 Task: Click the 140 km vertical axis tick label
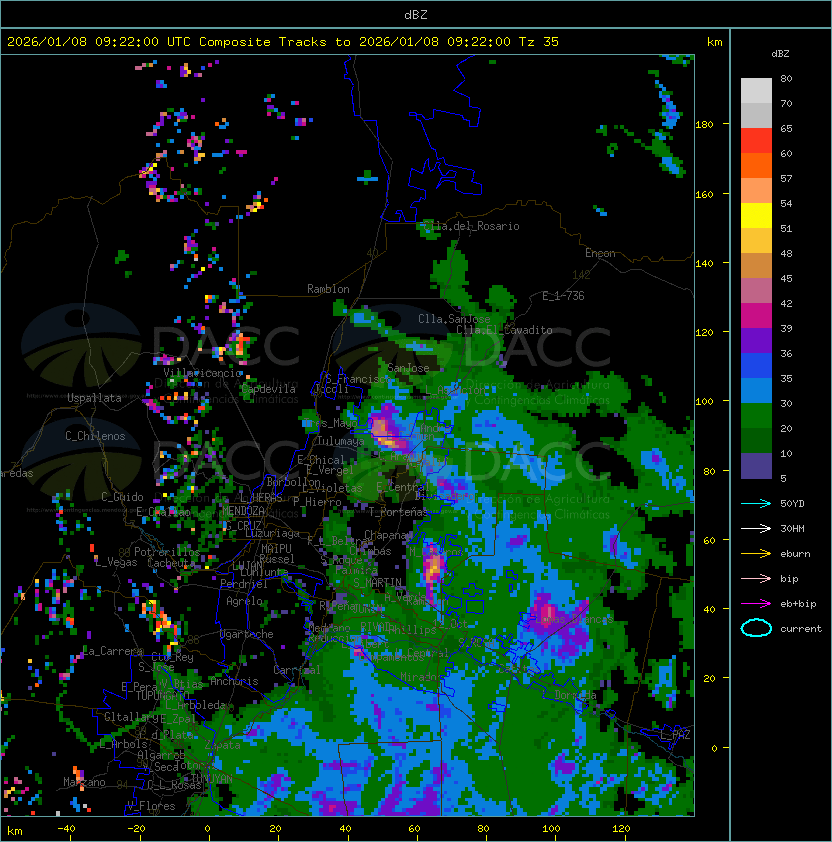click(x=704, y=263)
